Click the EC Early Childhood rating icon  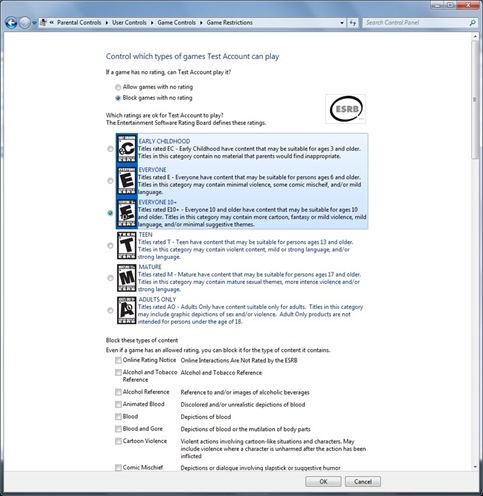pos(127,148)
